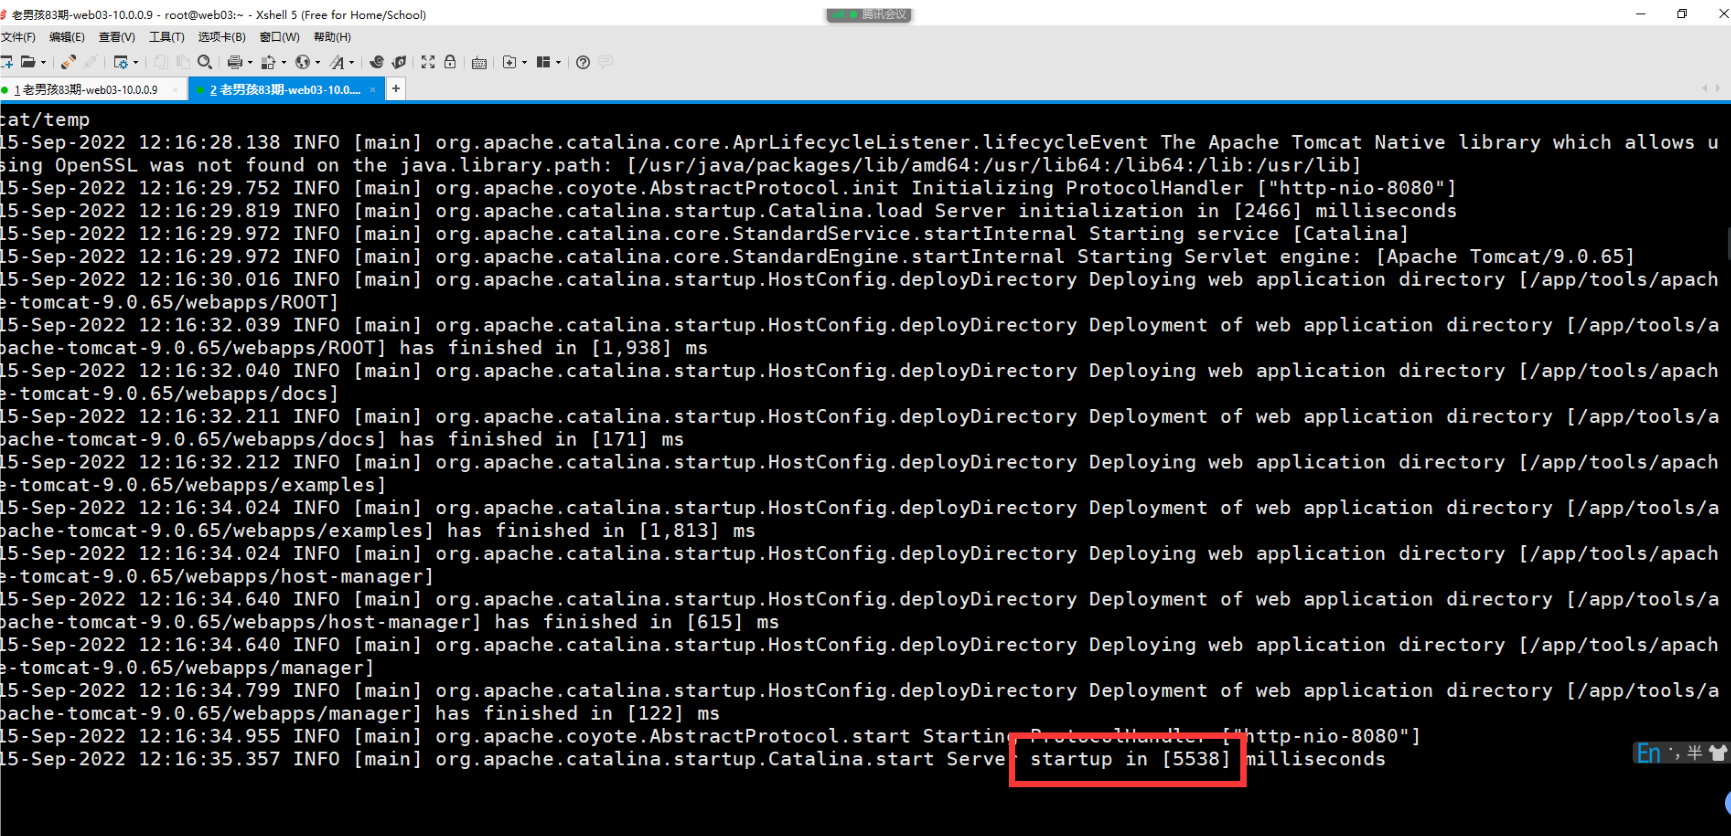Close tab 1 老男孩83期-web03-10.0.0.9
Screen dimensions: 1731x836
tap(175, 90)
